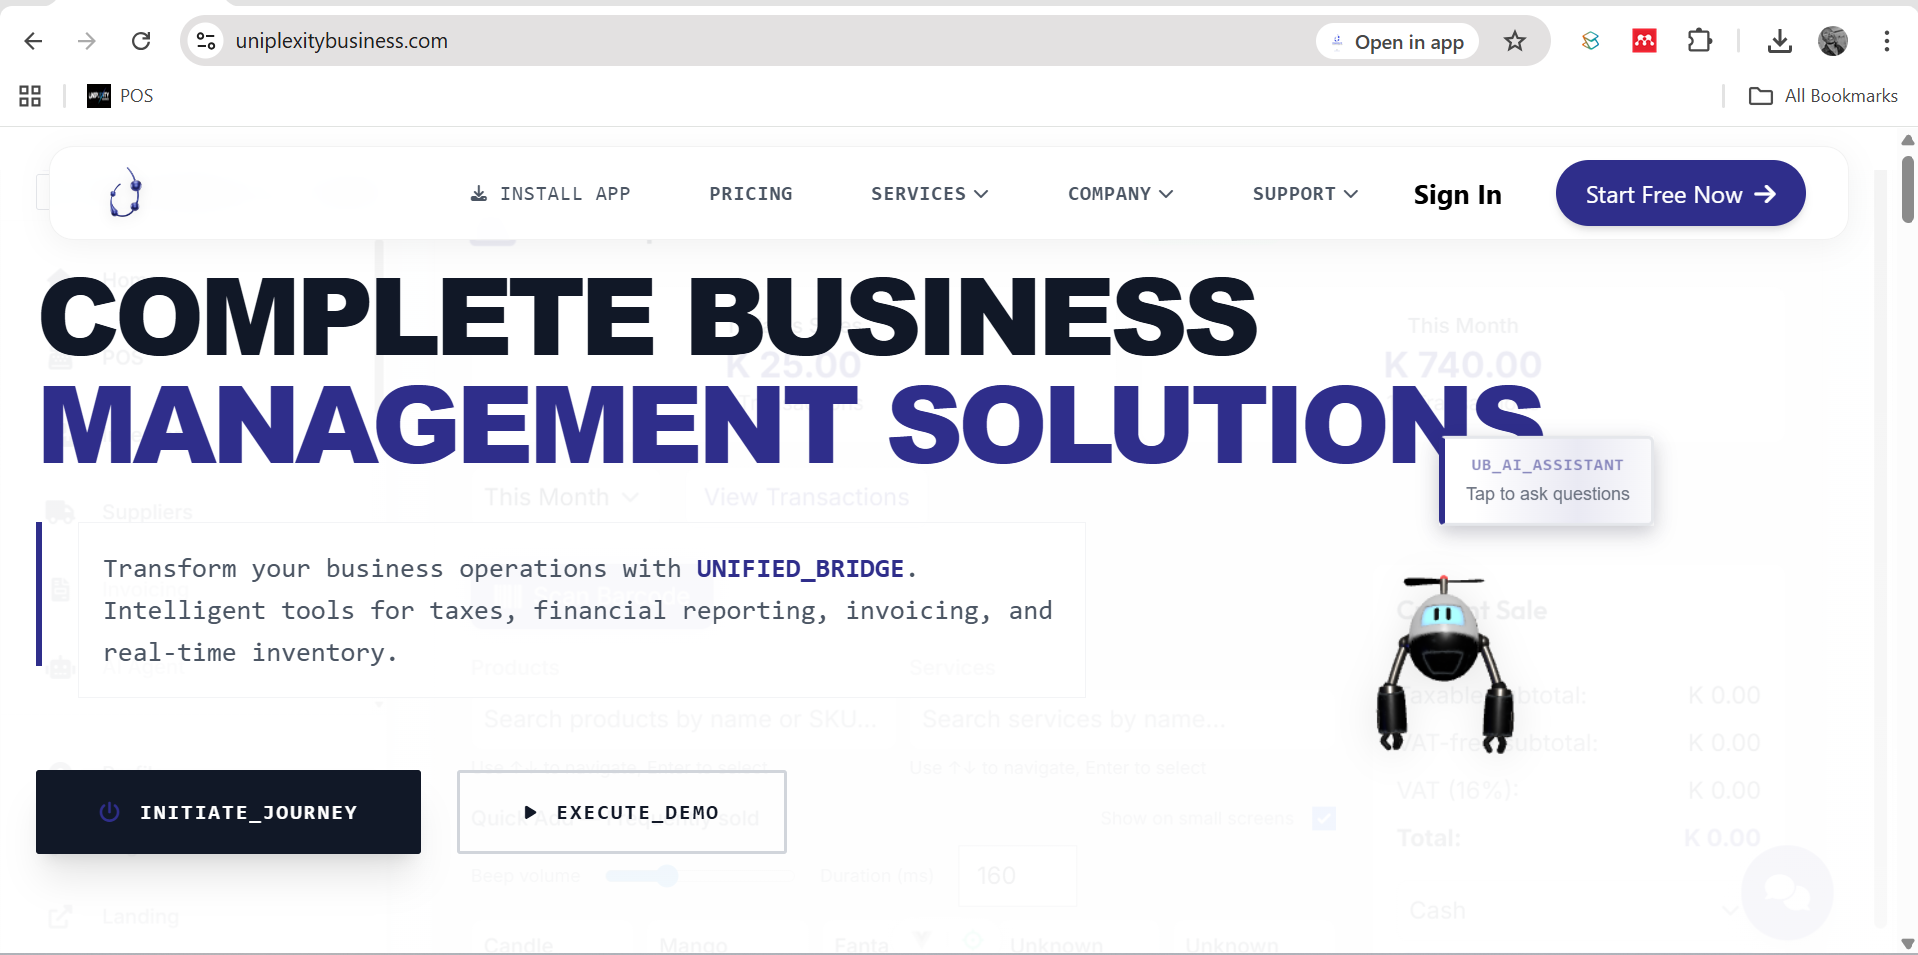Image resolution: width=1918 pixels, height=955 pixels.
Task: Click the page vertical scrollbar thumb
Action: click(1908, 190)
